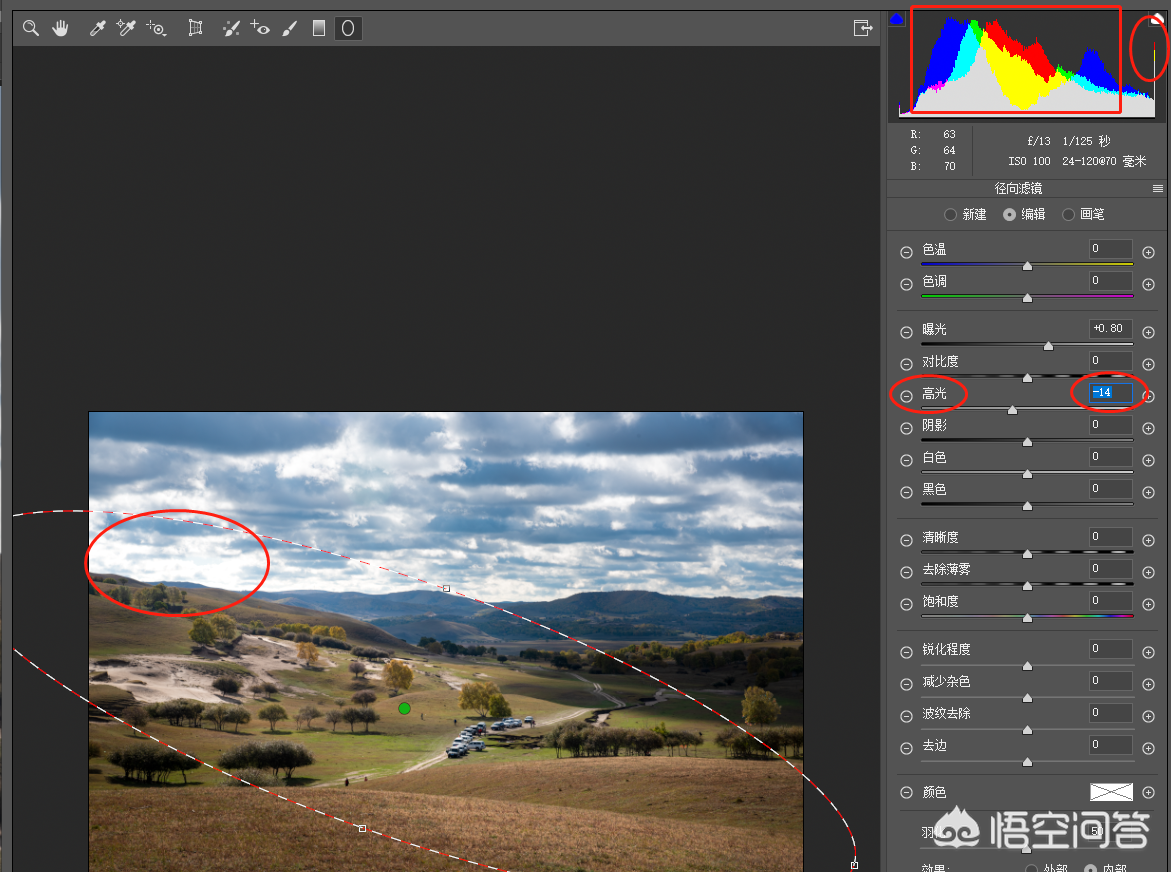This screenshot has height=872, width=1171.
Task: Select the Graduated Filter tool
Action: pyautogui.click(x=319, y=28)
